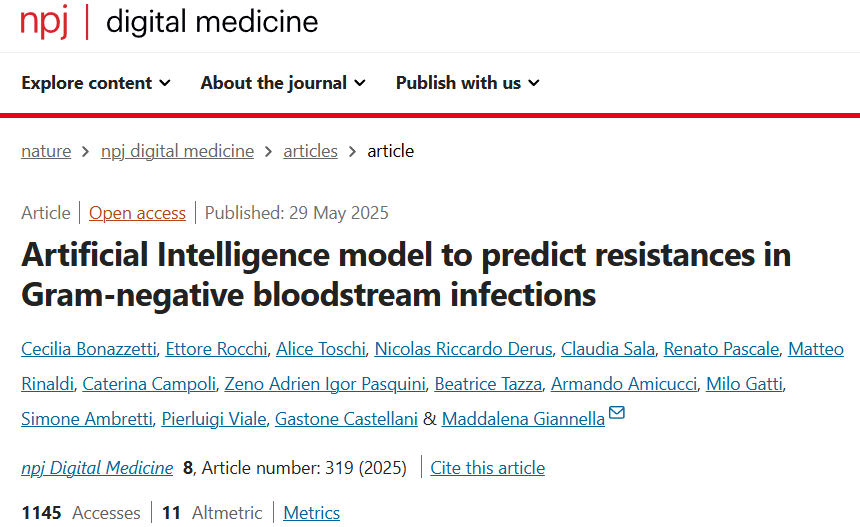Open the npj digital medicine breadcrumb

click(177, 151)
